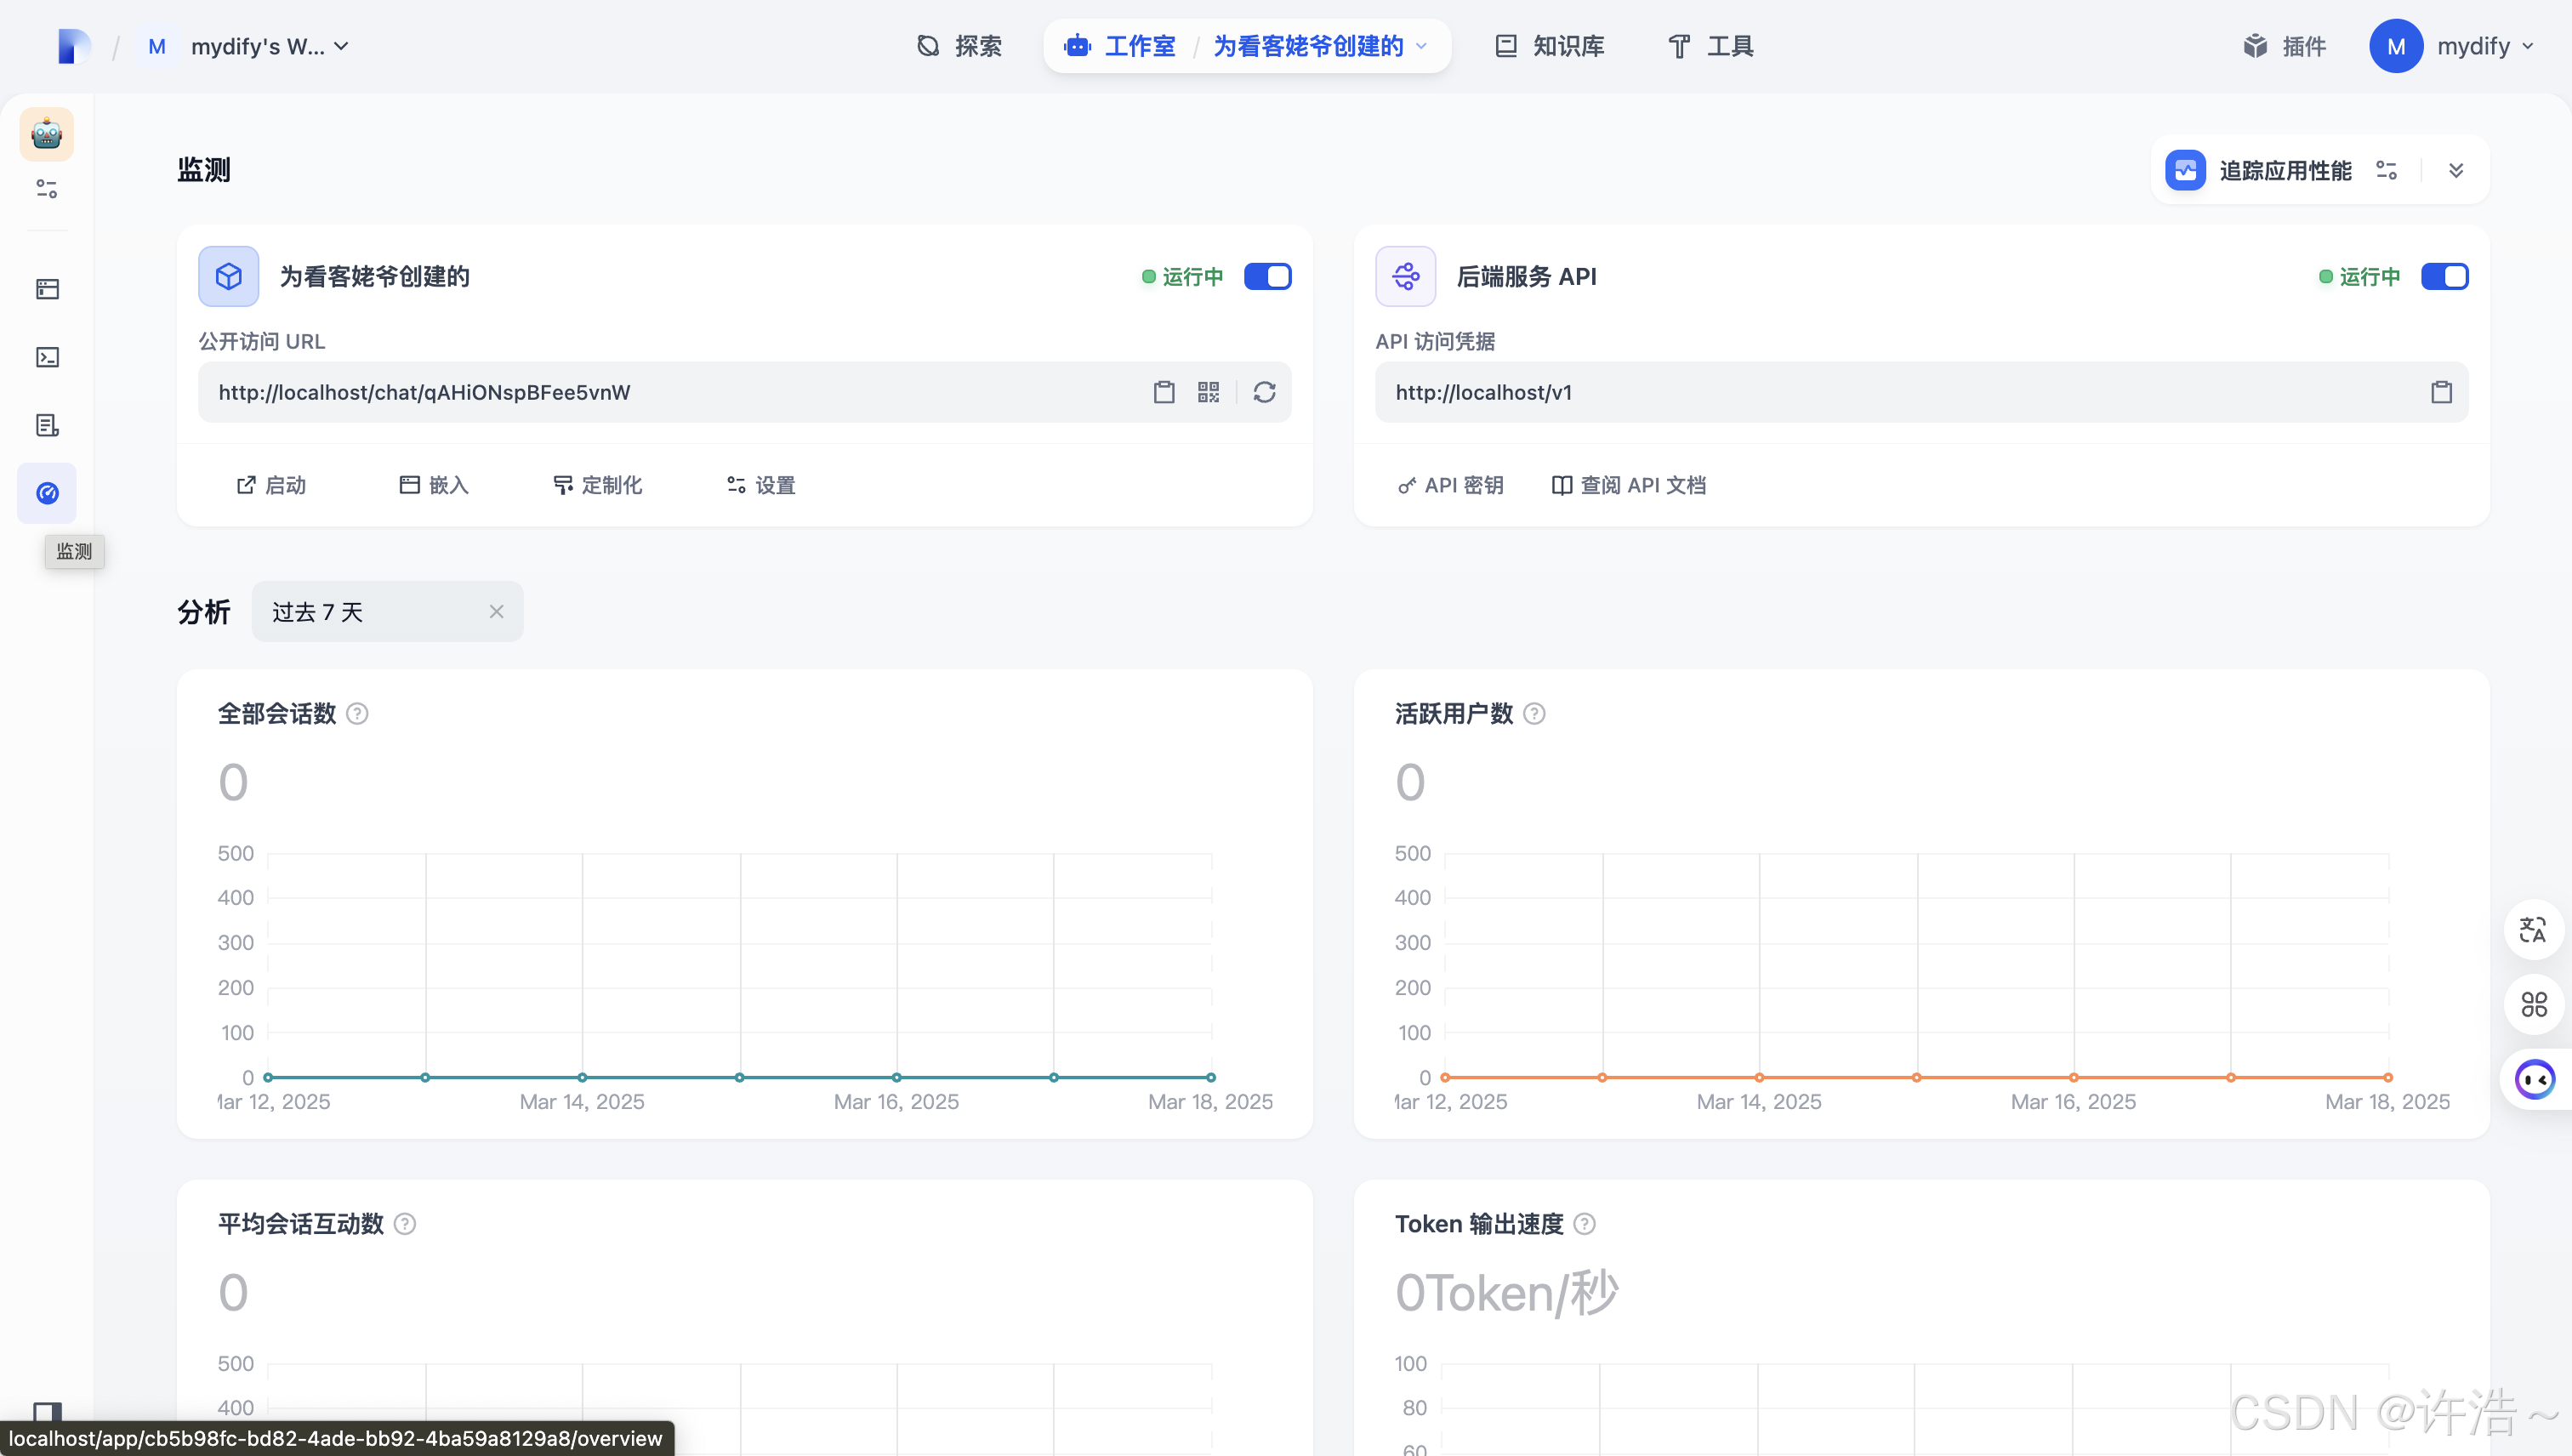
Task: Regenerate the public access URL
Action: (1264, 392)
